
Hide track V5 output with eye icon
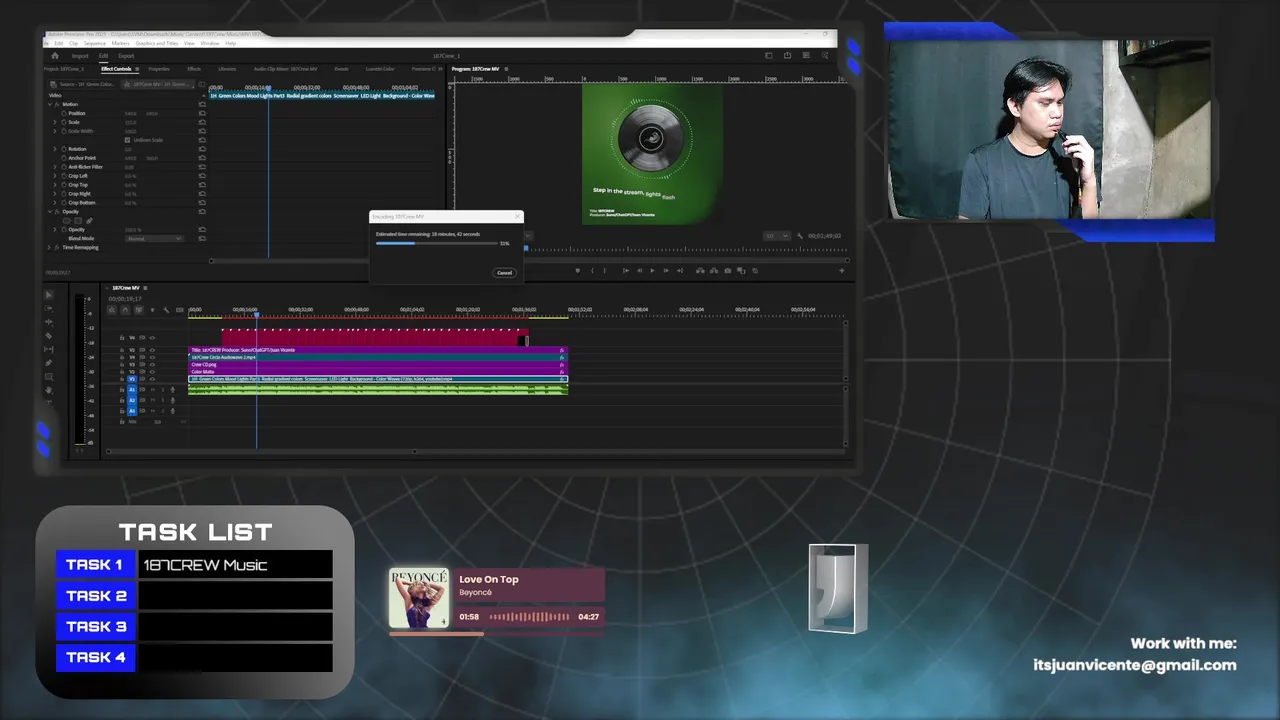(x=152, y=350)
